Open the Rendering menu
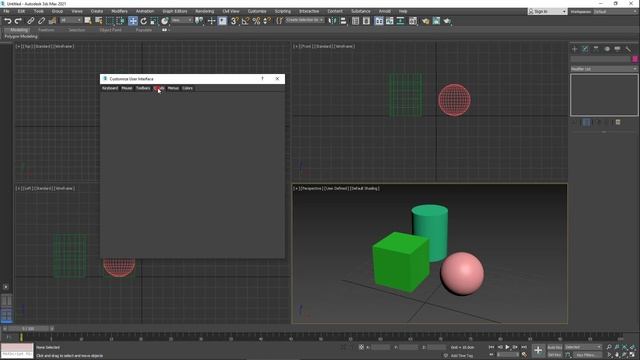Screen dimensions: 640x360 [x=204, y=11]
